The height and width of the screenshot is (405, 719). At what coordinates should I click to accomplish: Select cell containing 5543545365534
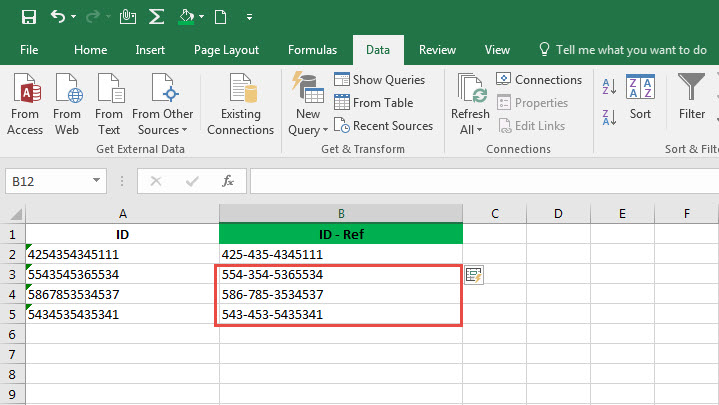coord(122,274)
